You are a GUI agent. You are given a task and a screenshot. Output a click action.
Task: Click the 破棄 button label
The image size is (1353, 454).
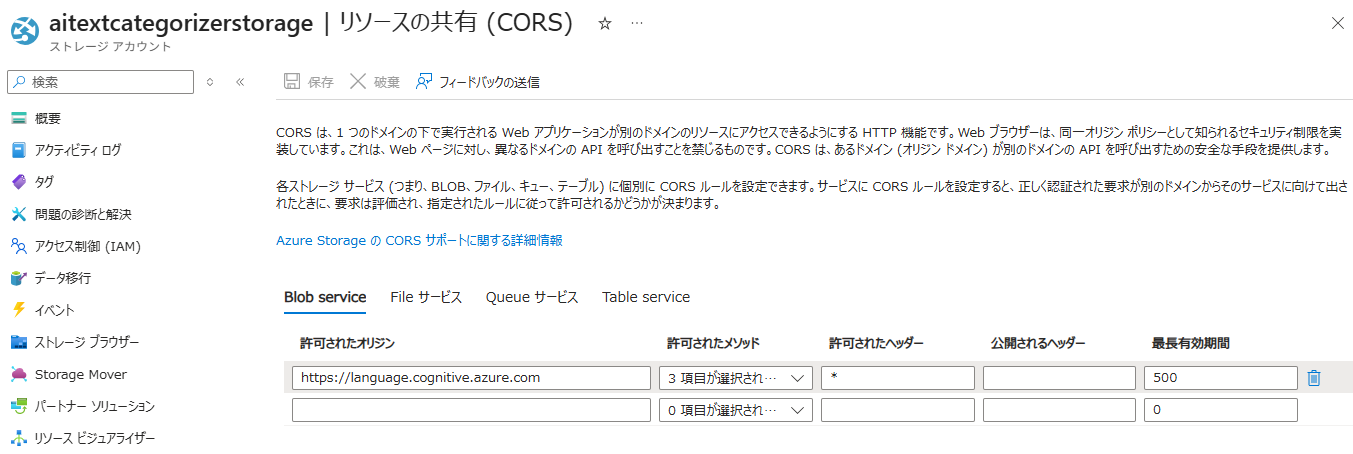(x=386, y=82)
